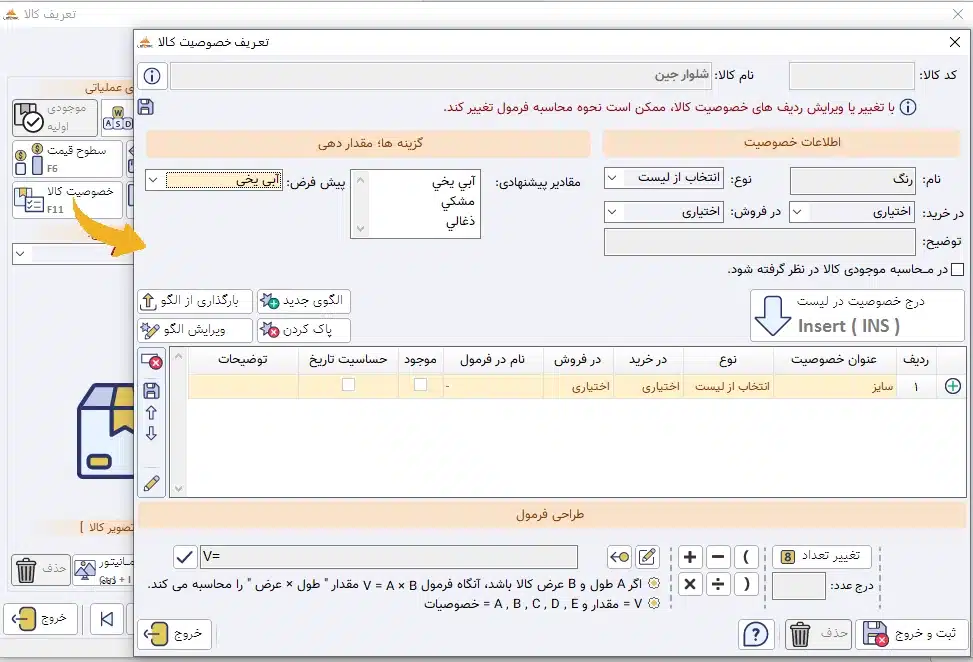Toggle حساسیت تاریخ checkbox in row 1
This screenshot has width=973, height=662.
348,385
